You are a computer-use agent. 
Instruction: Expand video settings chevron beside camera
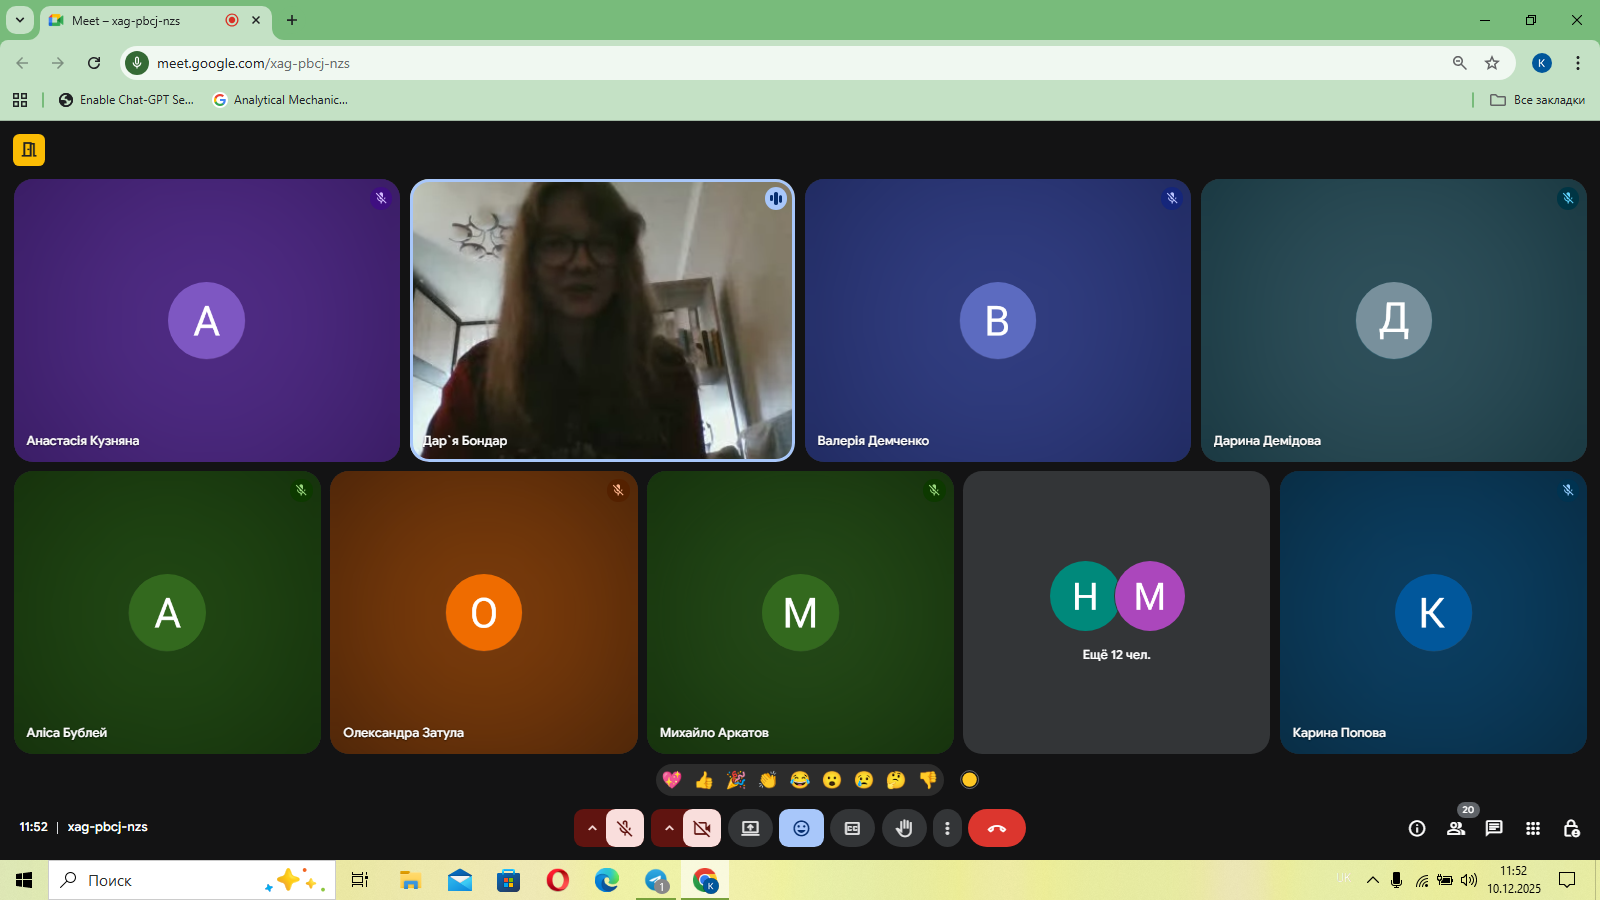pos(669,828)
